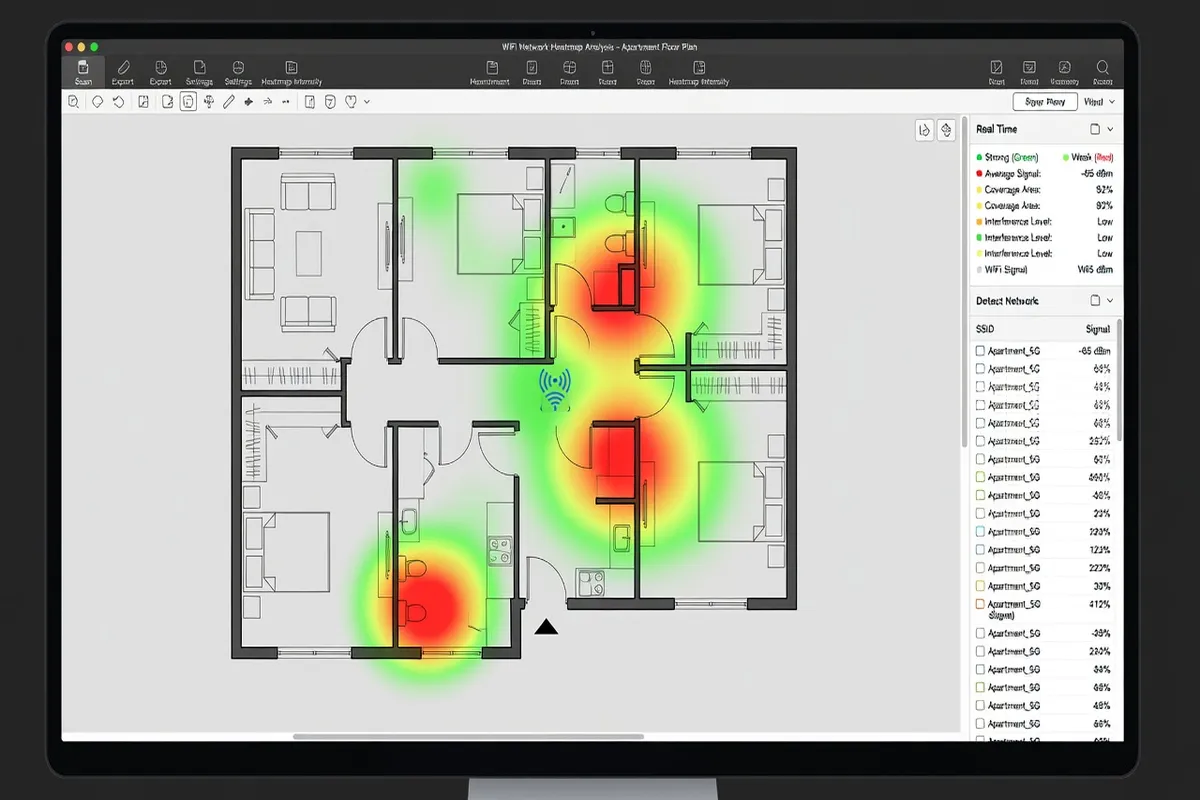Select the polygon shape tool in secondary toolbar
This screenshot has width=1200, height=800.
click(98, 101)
